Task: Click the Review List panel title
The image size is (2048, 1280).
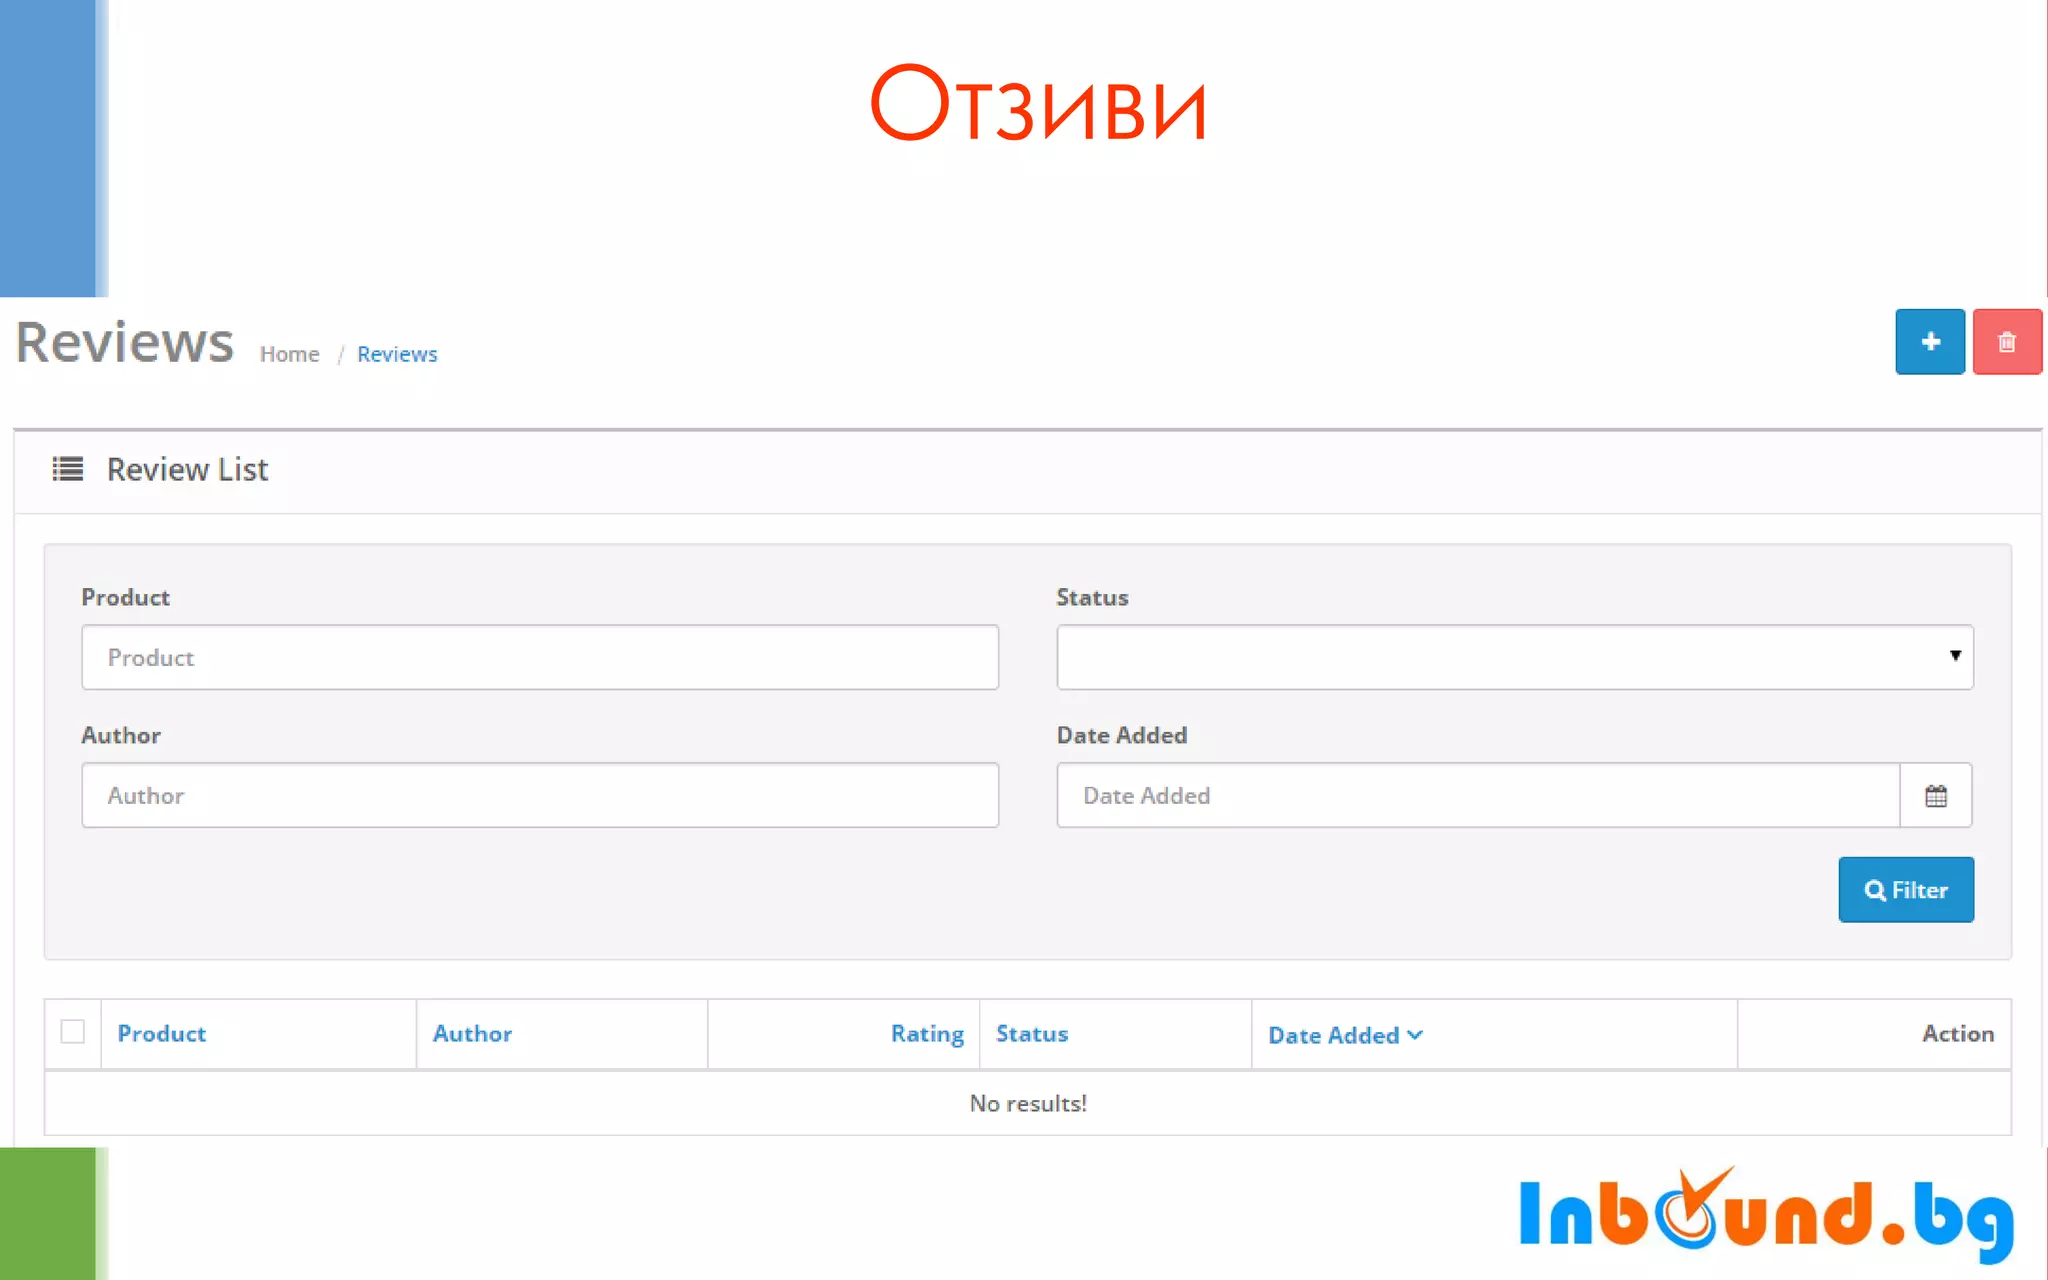Action: click(188, 469)
